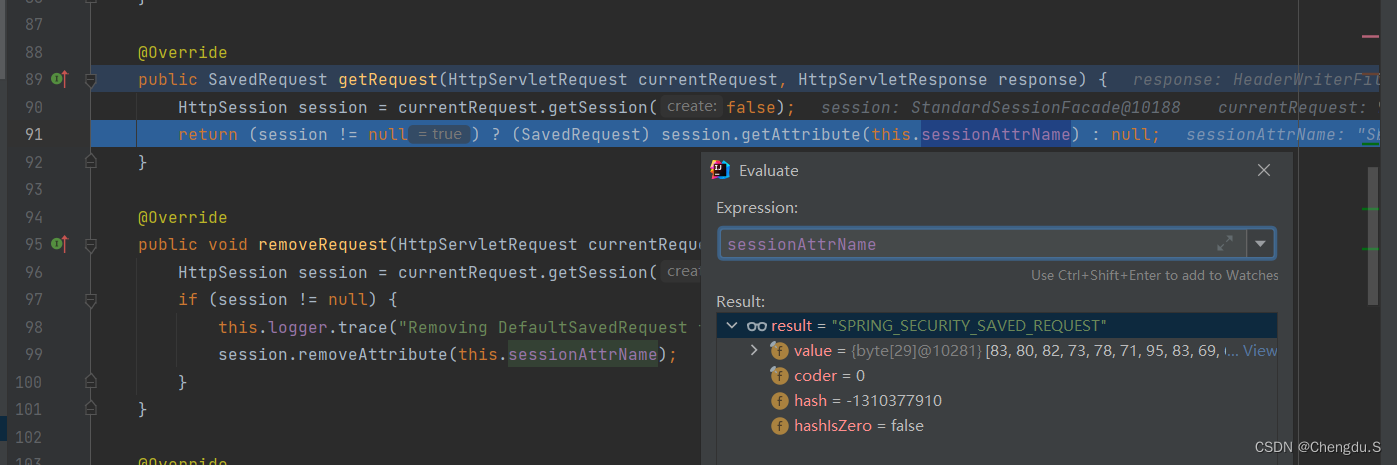Click the "create:" parameter hint on line 90
This screenshot has height=465, width=1397.
pos(692,107)
